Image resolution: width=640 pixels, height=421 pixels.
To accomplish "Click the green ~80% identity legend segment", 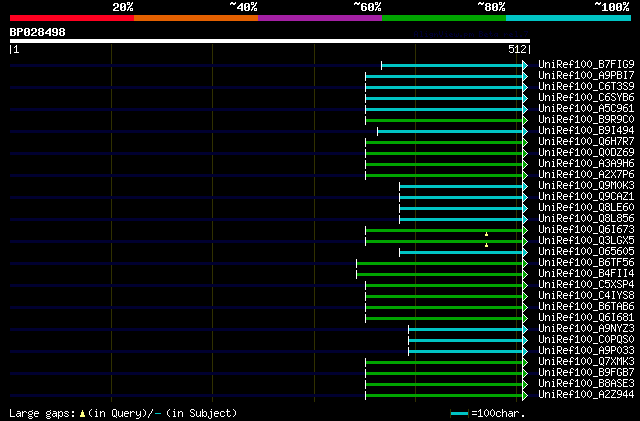I will [x=444, y=18].
